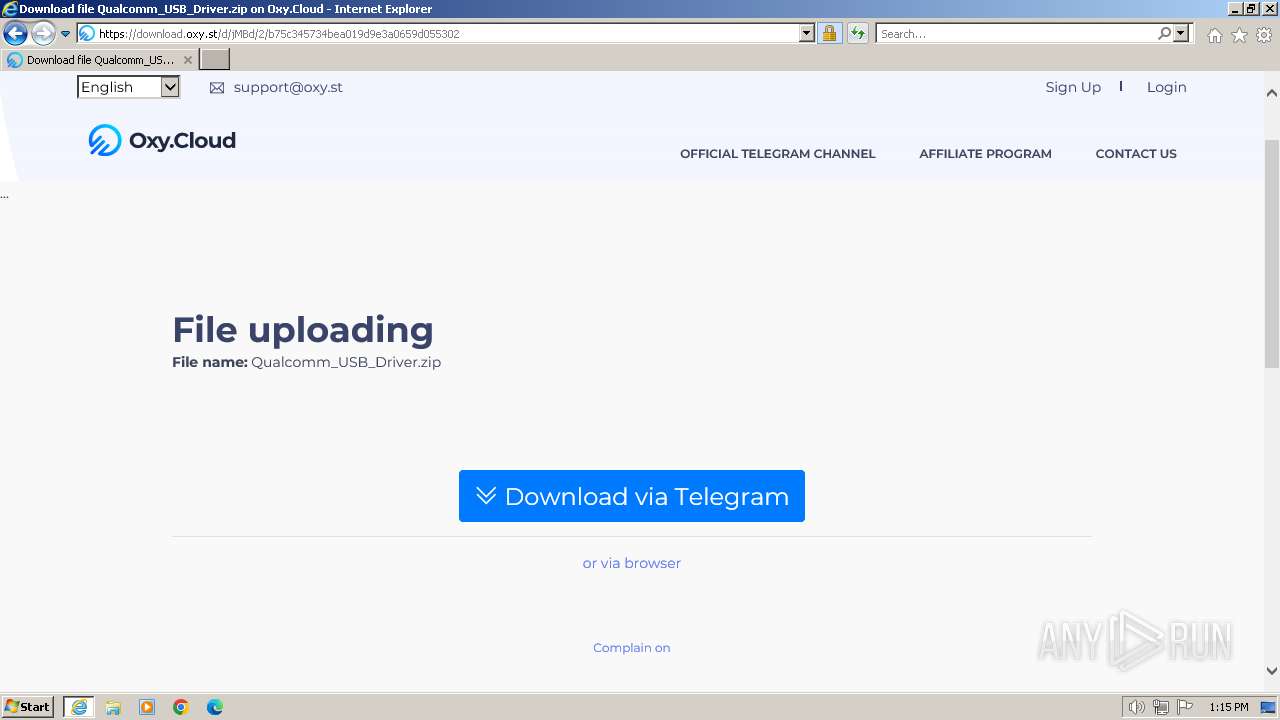Click the Download via Telegram button

632,496
